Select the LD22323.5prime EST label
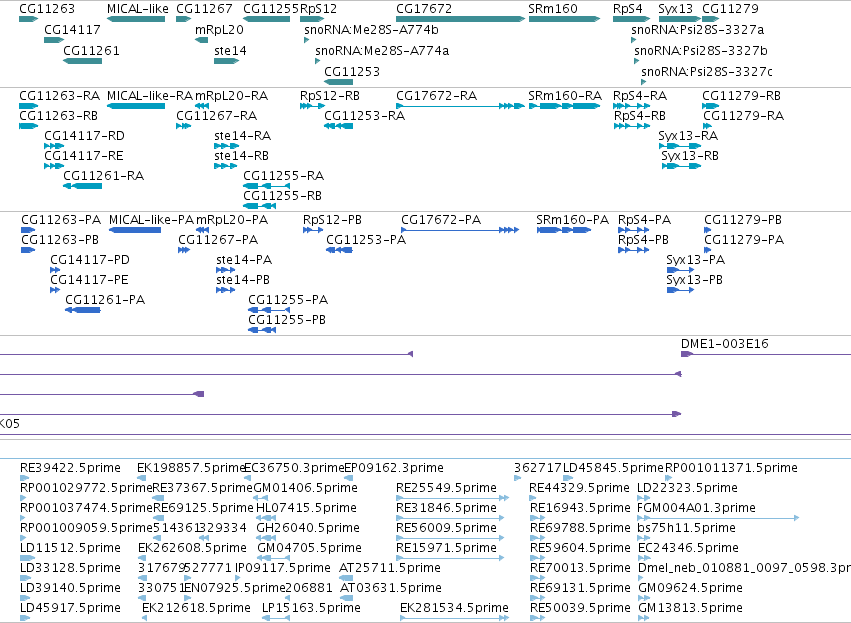Screen dimensions: 851x623 688,488
